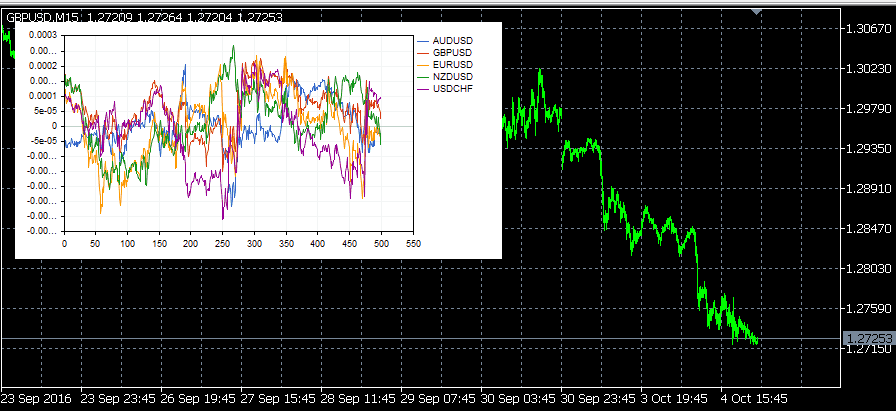Click the 29 Sep 07:45 time label
The width and height of the screenshot is (896, 411).
[x=438, y=398]
